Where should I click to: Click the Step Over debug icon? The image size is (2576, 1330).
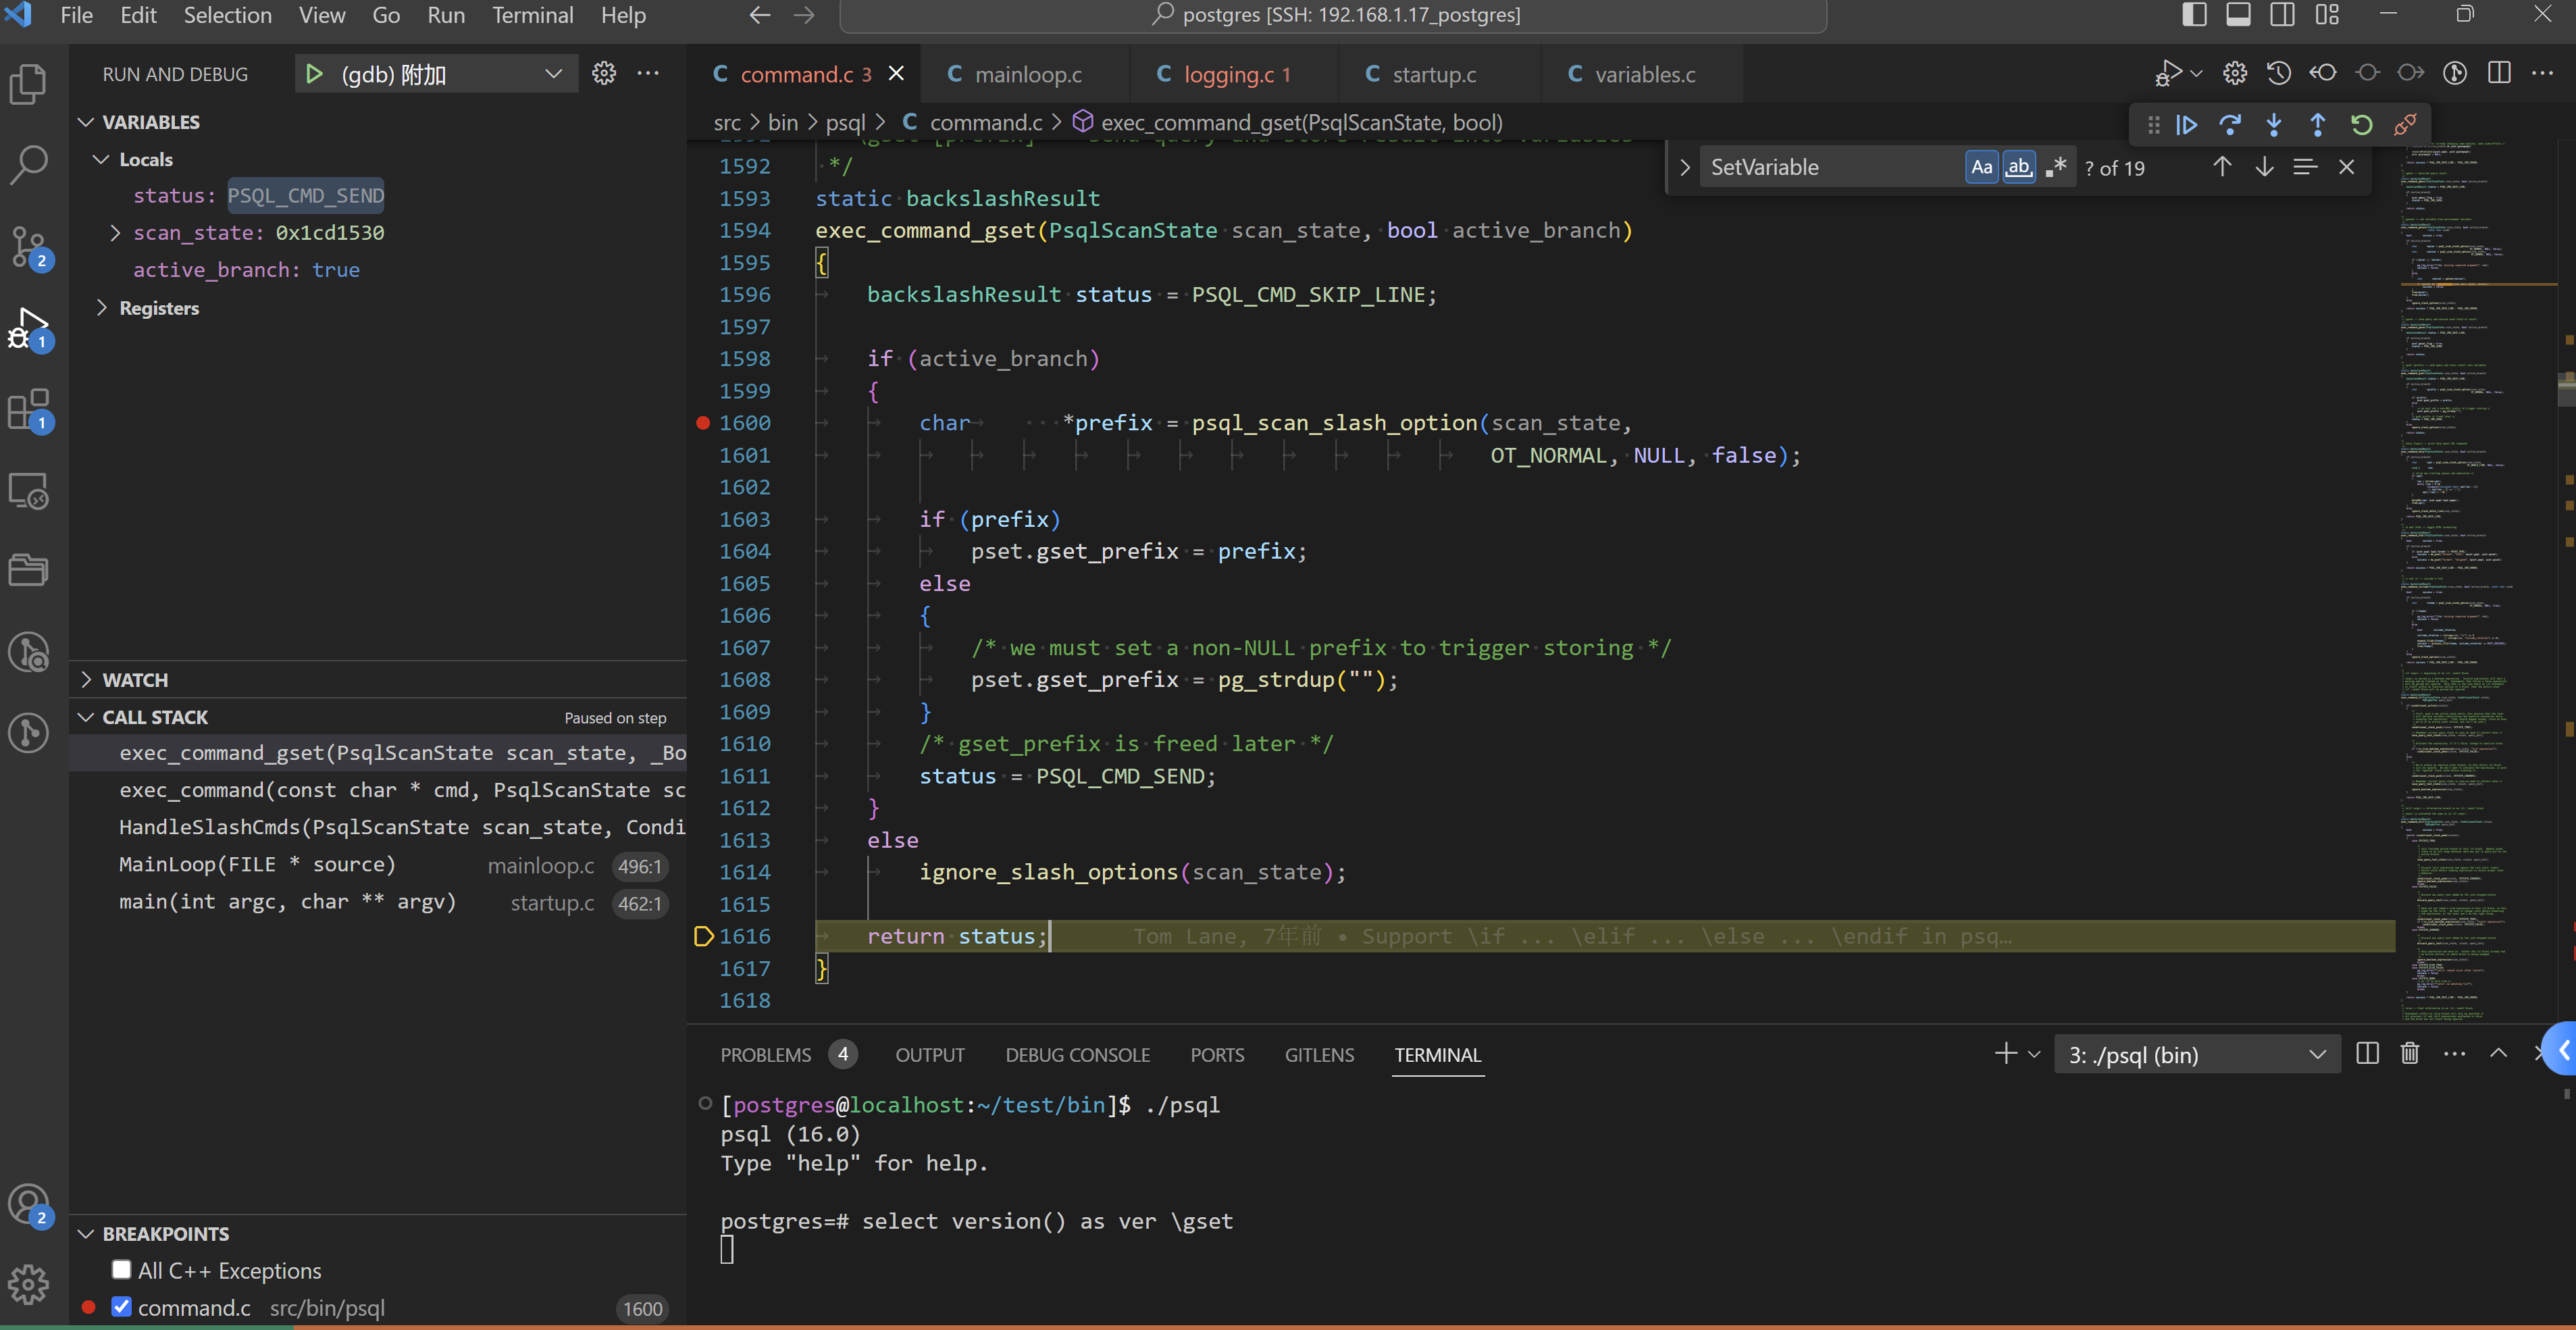point(2230,125)
